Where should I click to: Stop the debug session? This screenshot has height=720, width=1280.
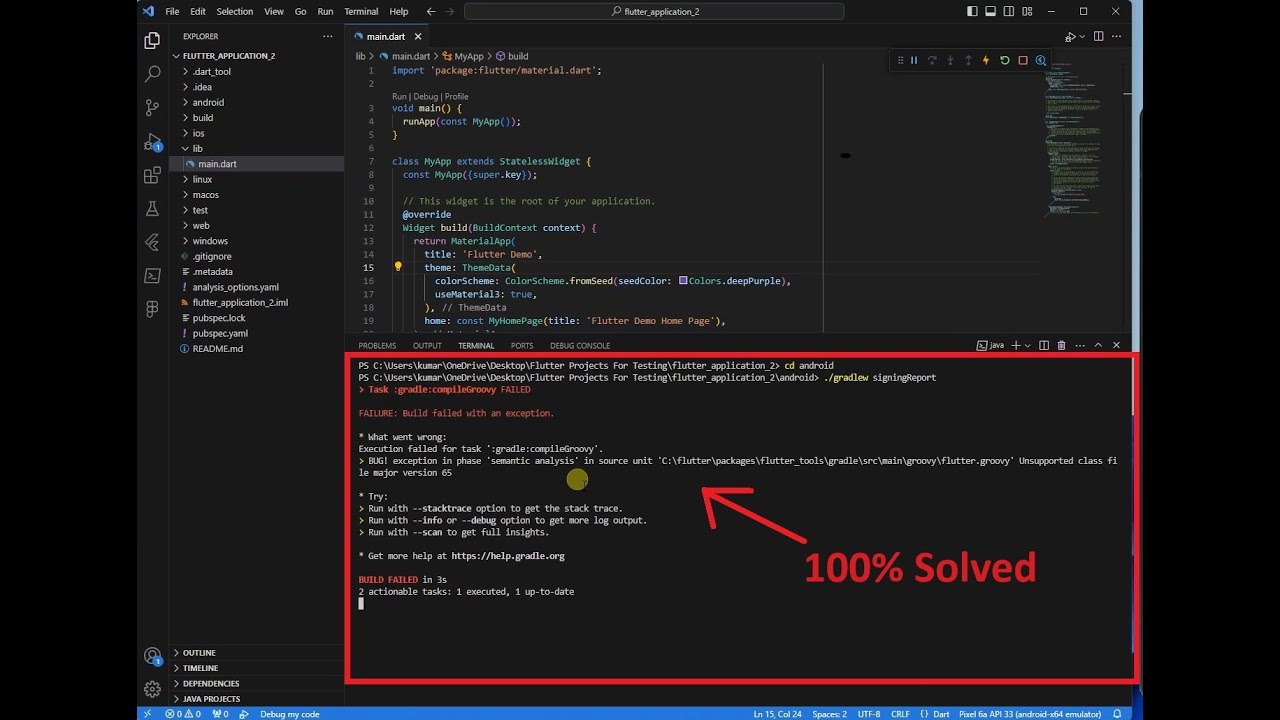pyautogui.click(x=1022, y=60)
